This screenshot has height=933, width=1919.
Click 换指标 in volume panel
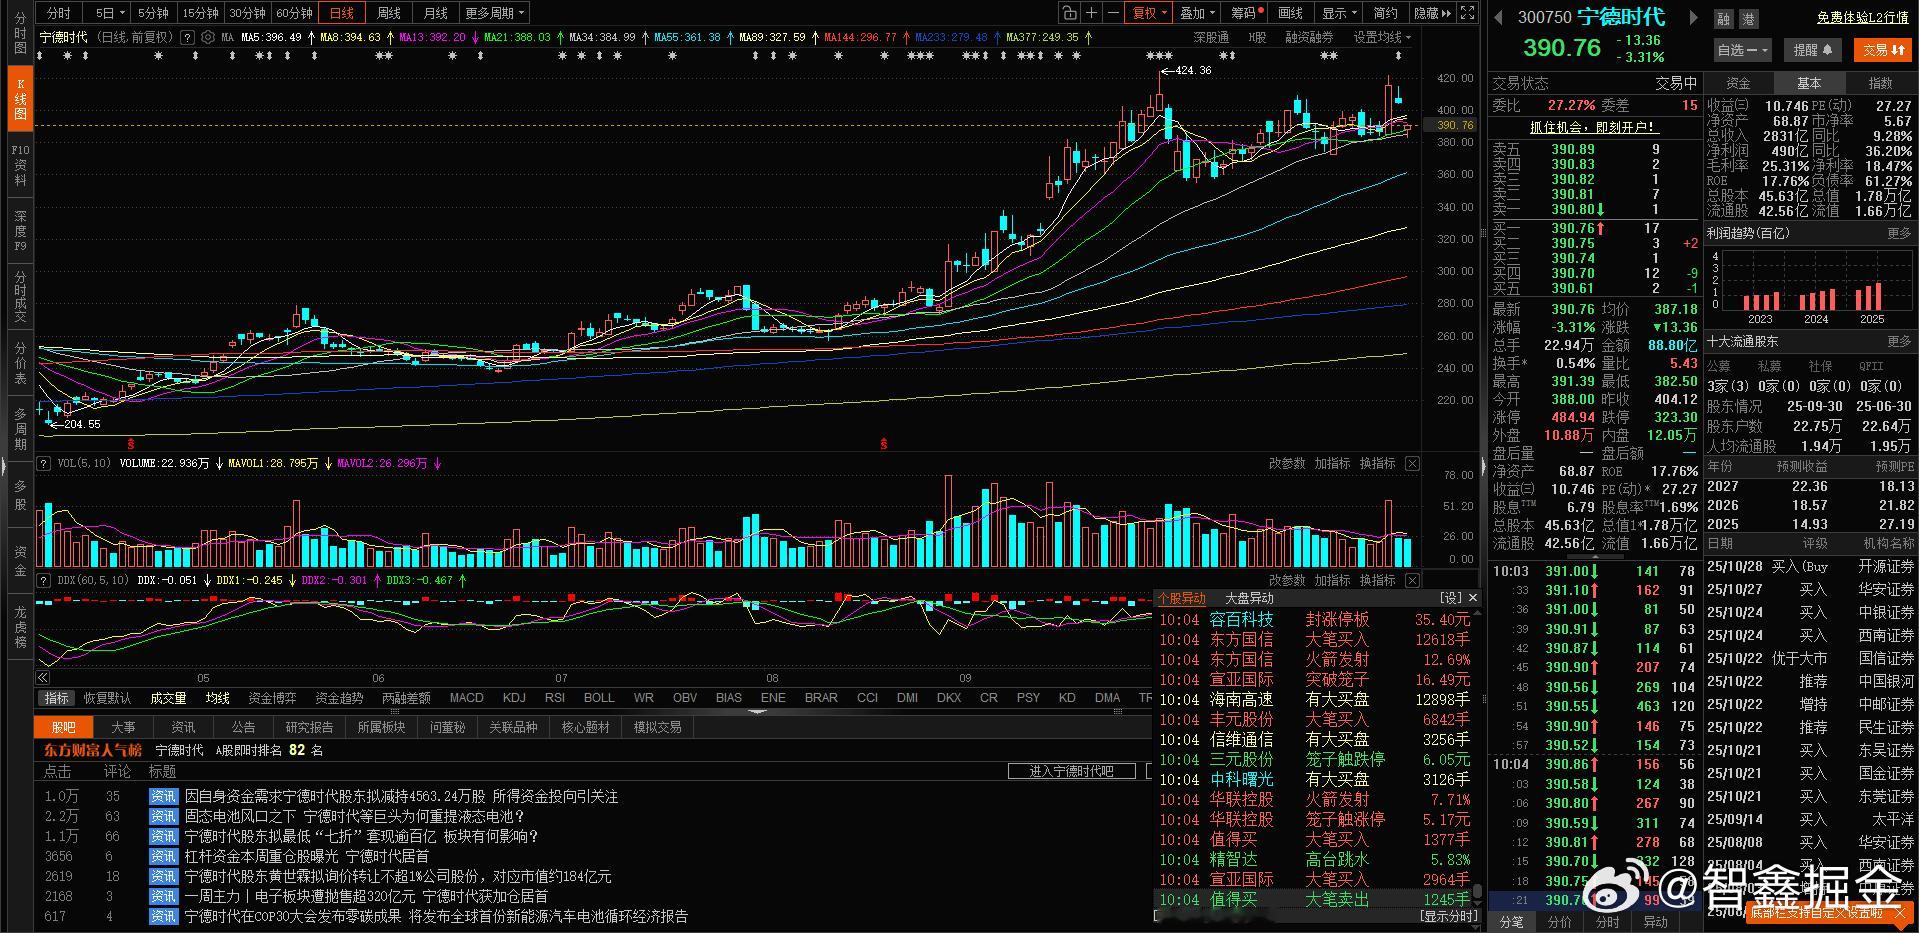pos(1377,464)
